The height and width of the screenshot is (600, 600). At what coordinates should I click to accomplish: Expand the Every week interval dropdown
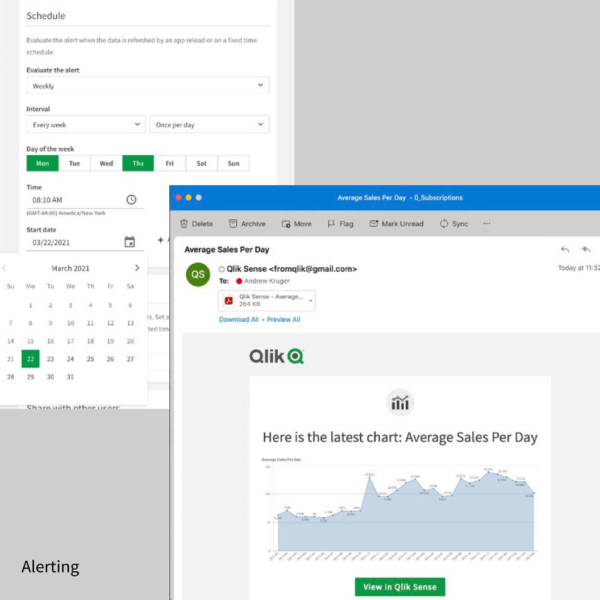click(x=86, y=124)
